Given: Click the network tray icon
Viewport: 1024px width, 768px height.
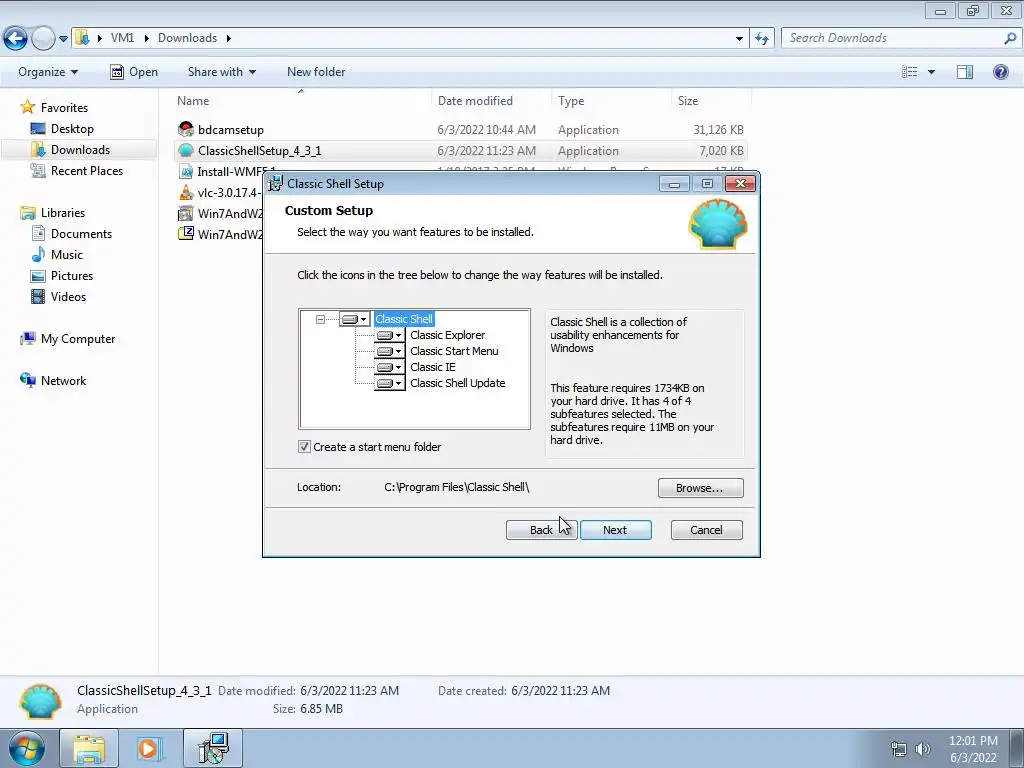Looking at the screenshot, I should coord(899,749).
